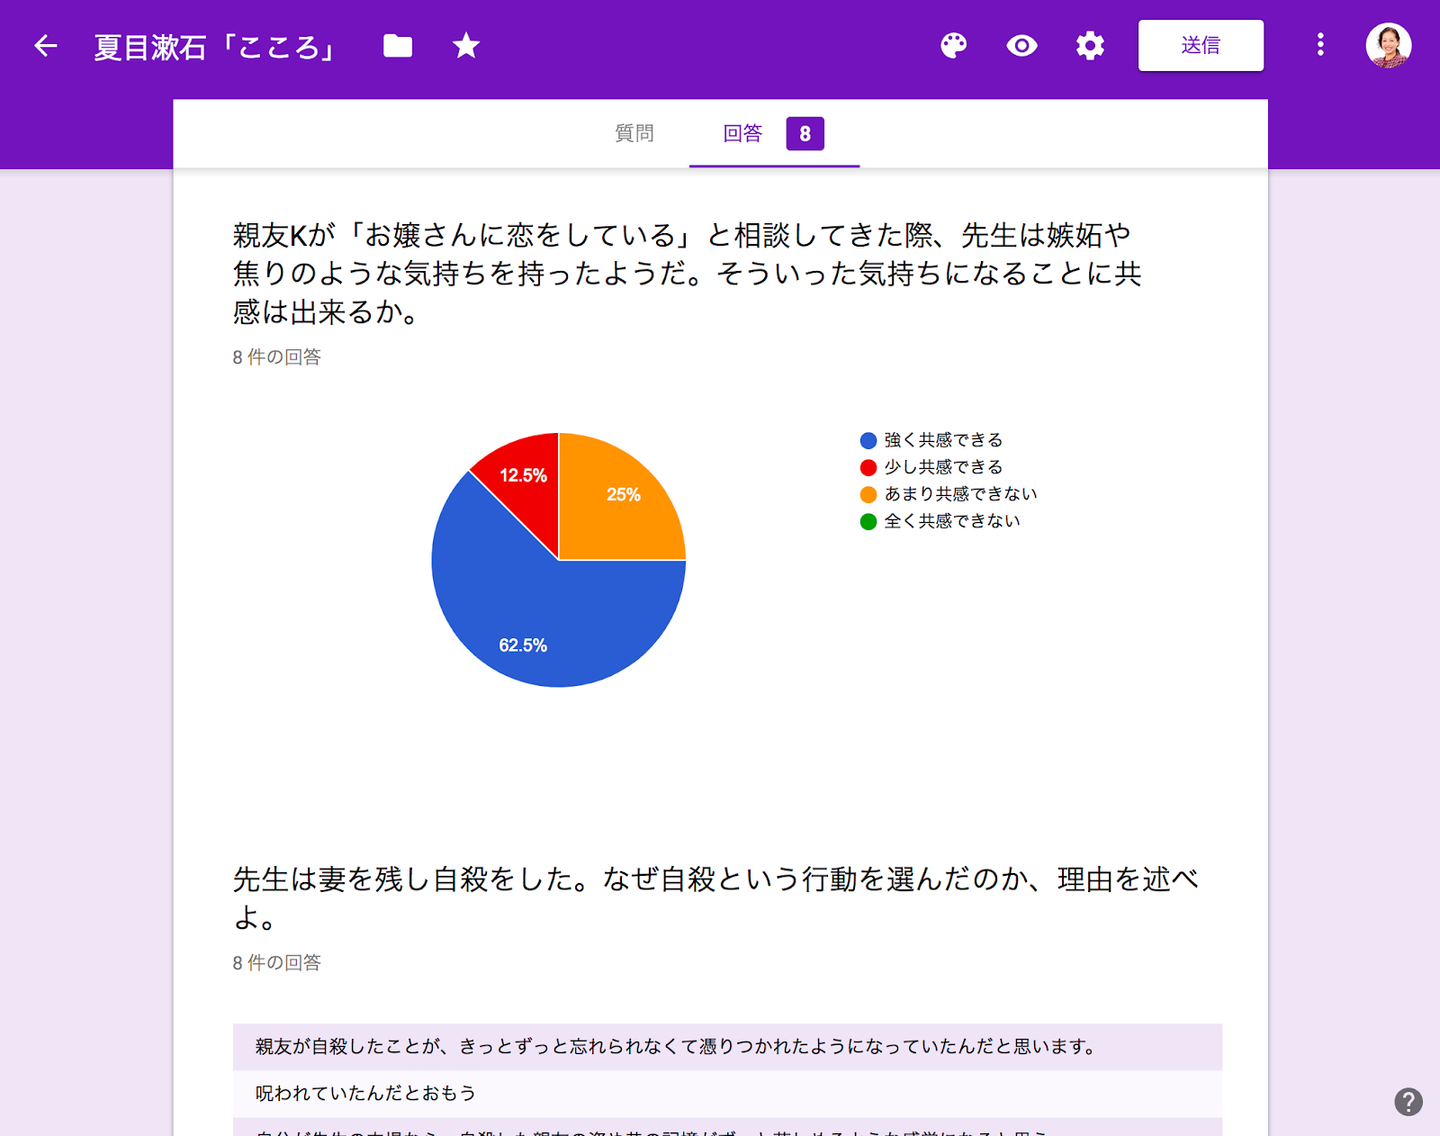
Task: Click the blue legend dot 強く共感できる
Action: tap(868, 440)
